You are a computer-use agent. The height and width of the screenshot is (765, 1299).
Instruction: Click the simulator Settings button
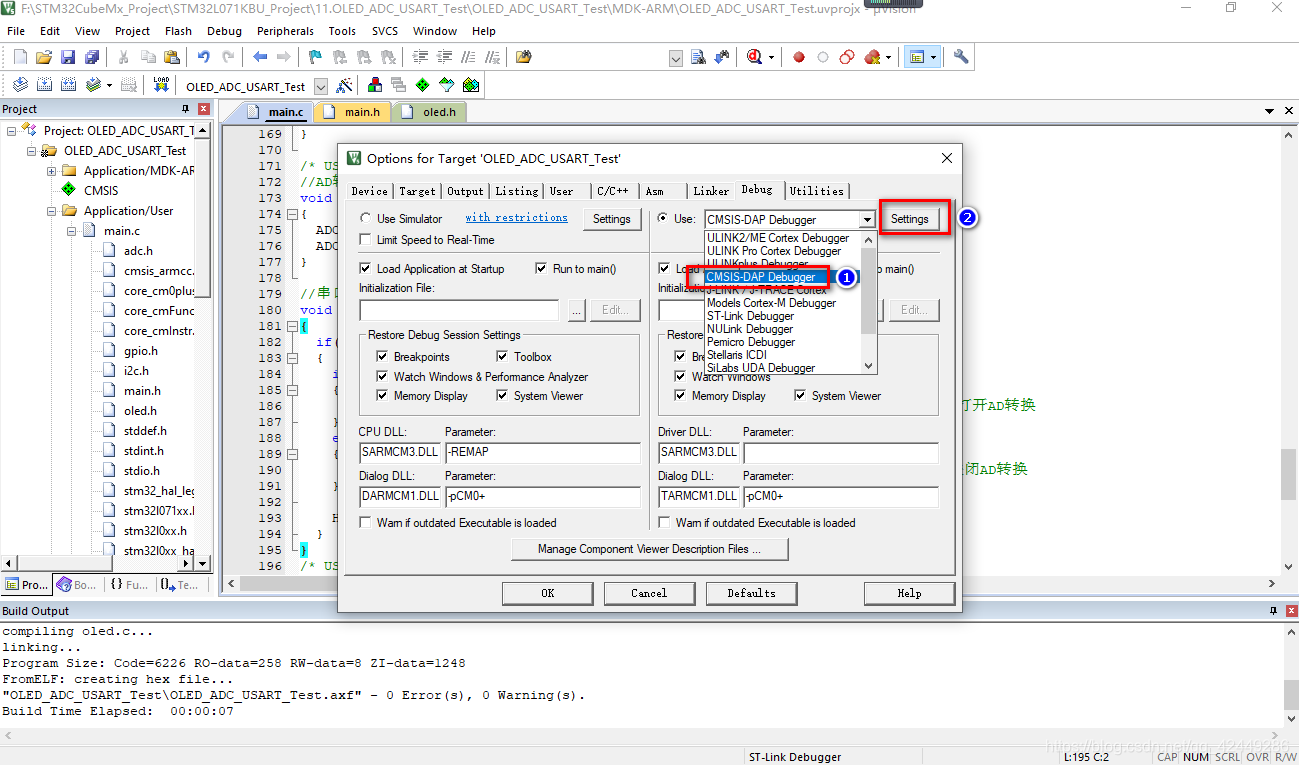tap(612, 219)
